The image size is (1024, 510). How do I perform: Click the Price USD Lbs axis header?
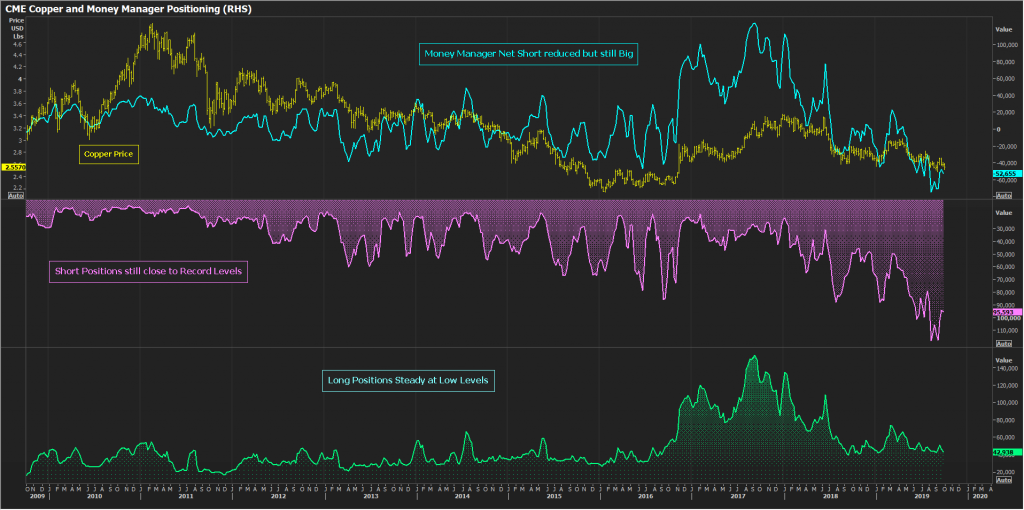pos(17,28)
